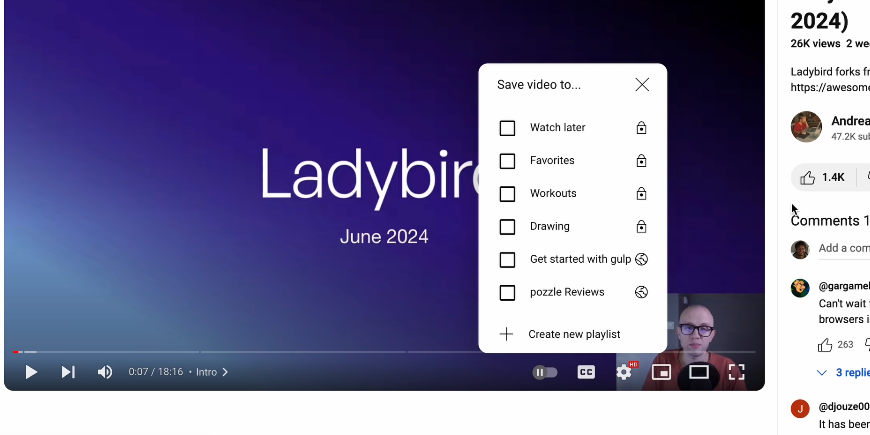870x435 pixels.
Task: Open the channel avatar of Andreas
Action: (x=806, y=127)
